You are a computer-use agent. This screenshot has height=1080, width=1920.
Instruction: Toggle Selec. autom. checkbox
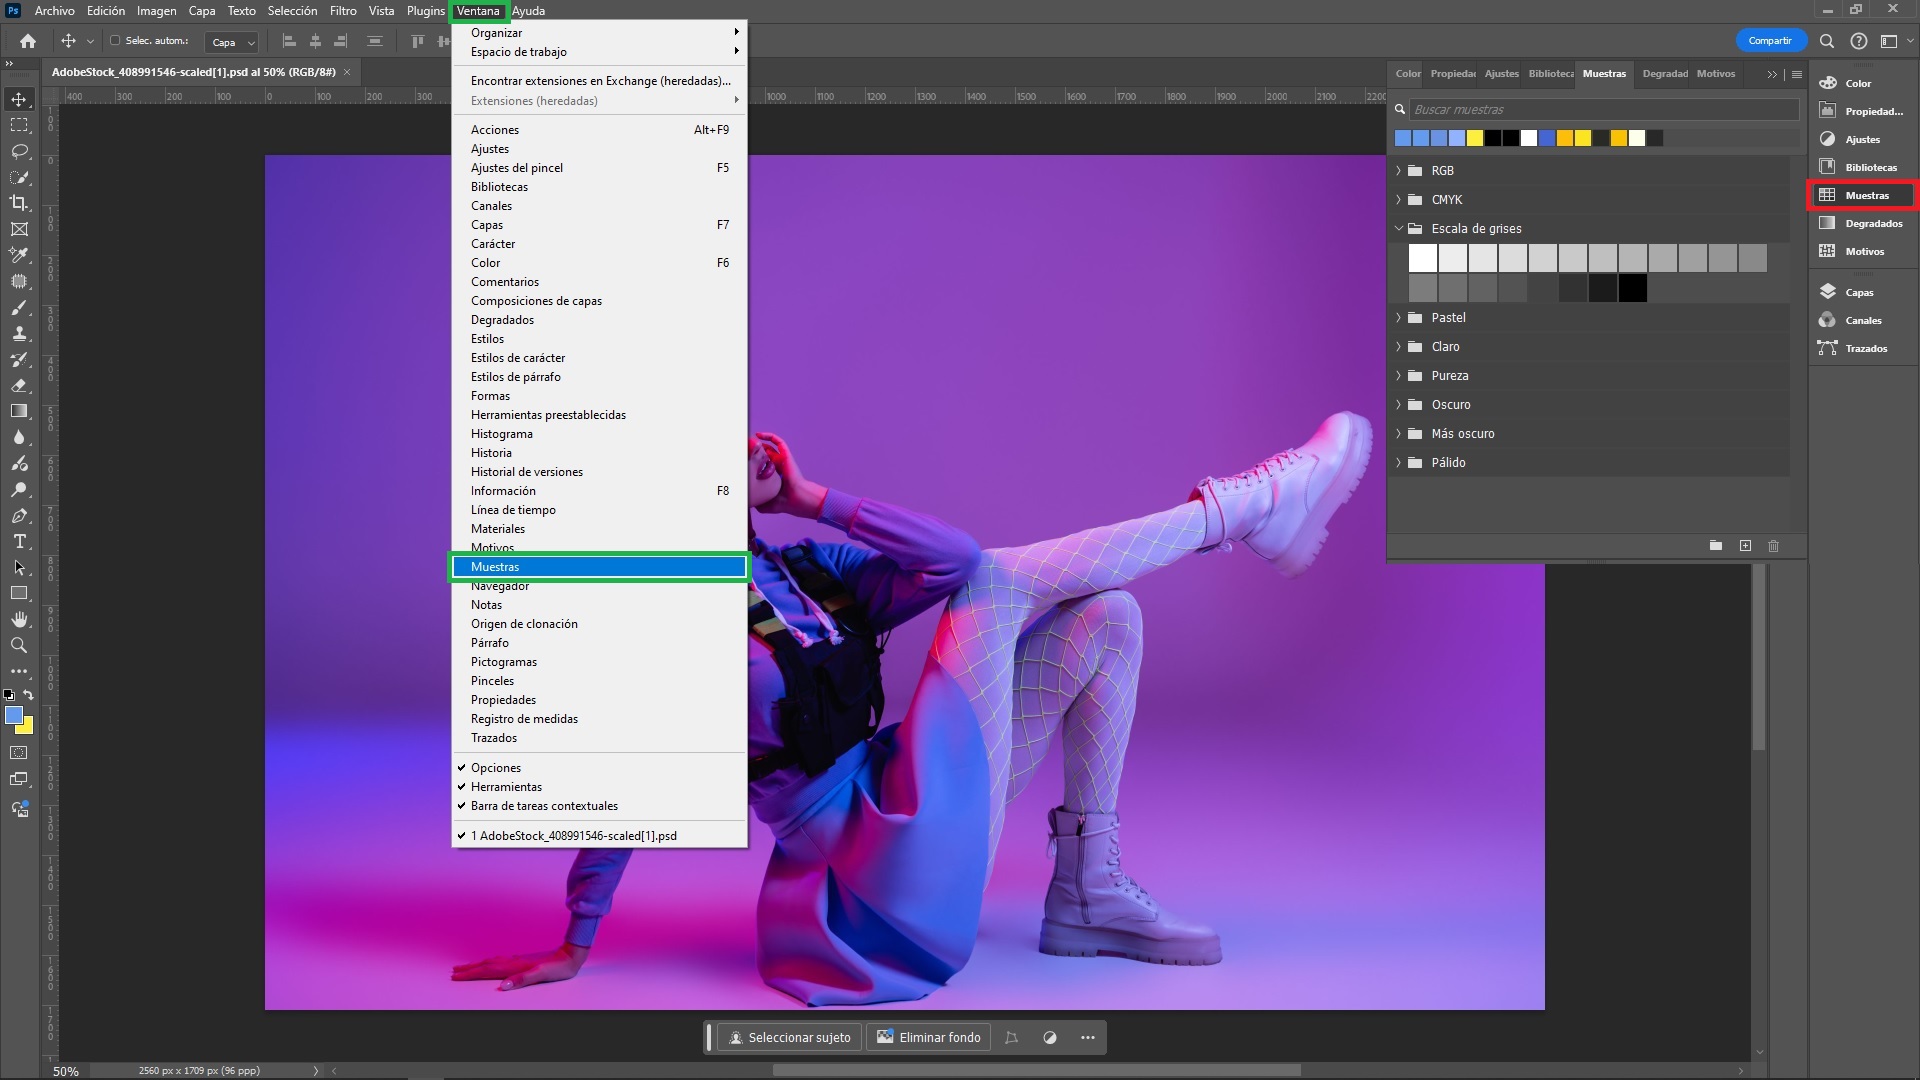click(115, 41)
